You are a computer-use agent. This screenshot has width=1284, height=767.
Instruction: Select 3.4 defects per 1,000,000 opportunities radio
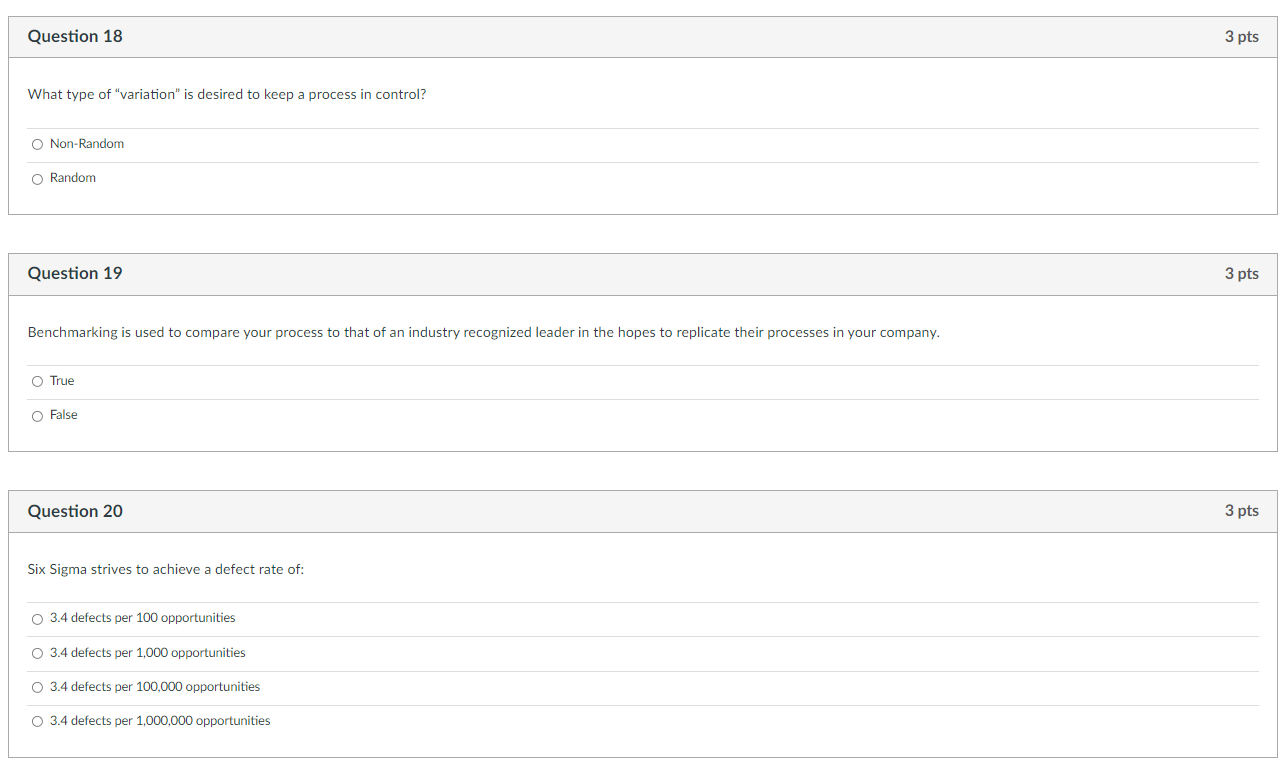point(37,721)
